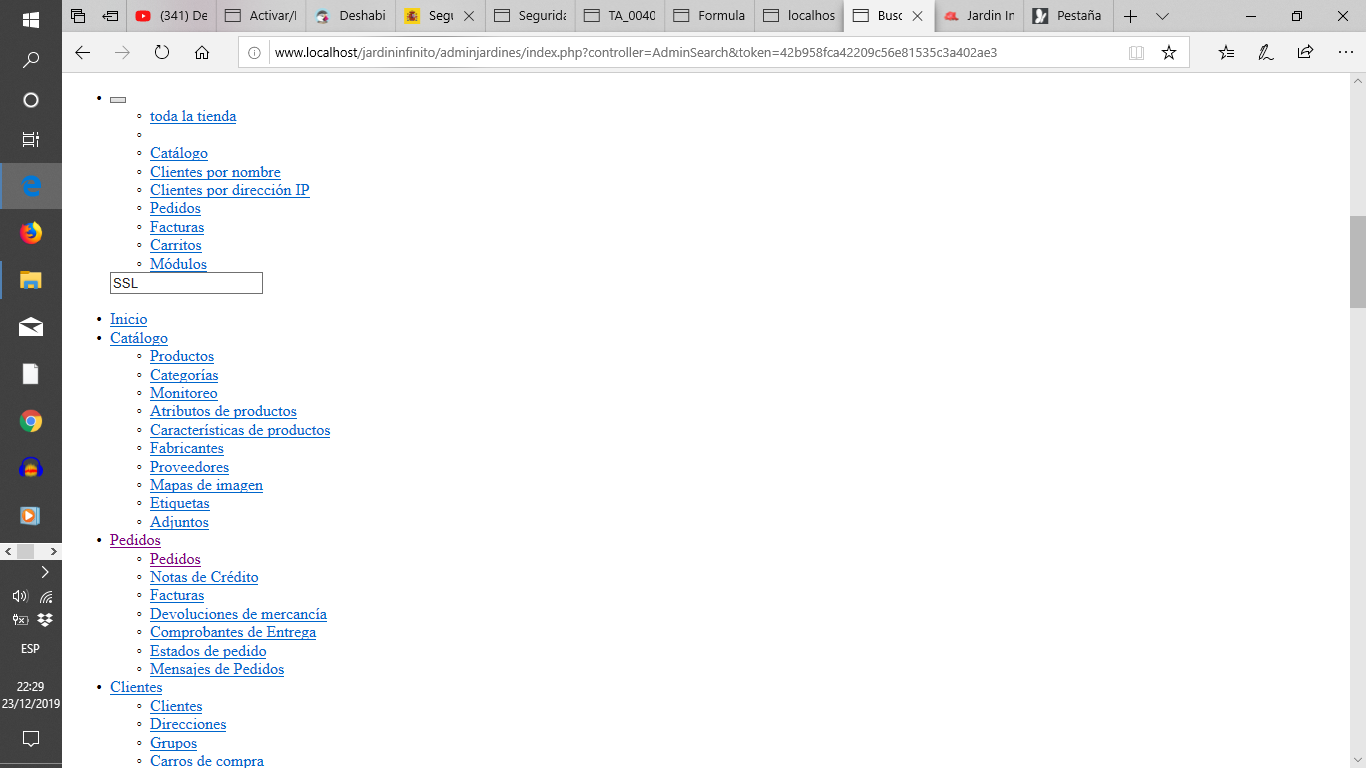
Task: Open Cortana circle icon
Action: [x=31, y=100]
